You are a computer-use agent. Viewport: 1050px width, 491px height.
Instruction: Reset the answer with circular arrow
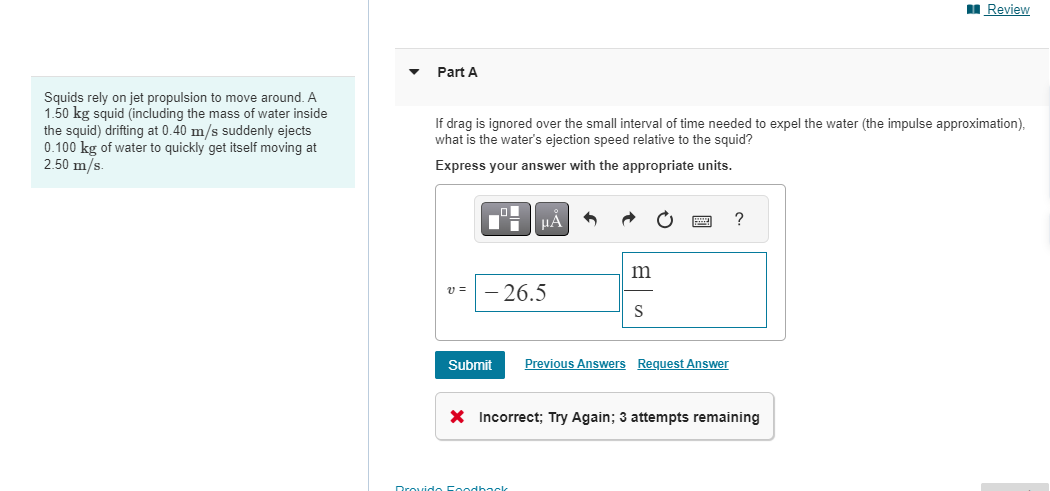[x=664, y=219]
